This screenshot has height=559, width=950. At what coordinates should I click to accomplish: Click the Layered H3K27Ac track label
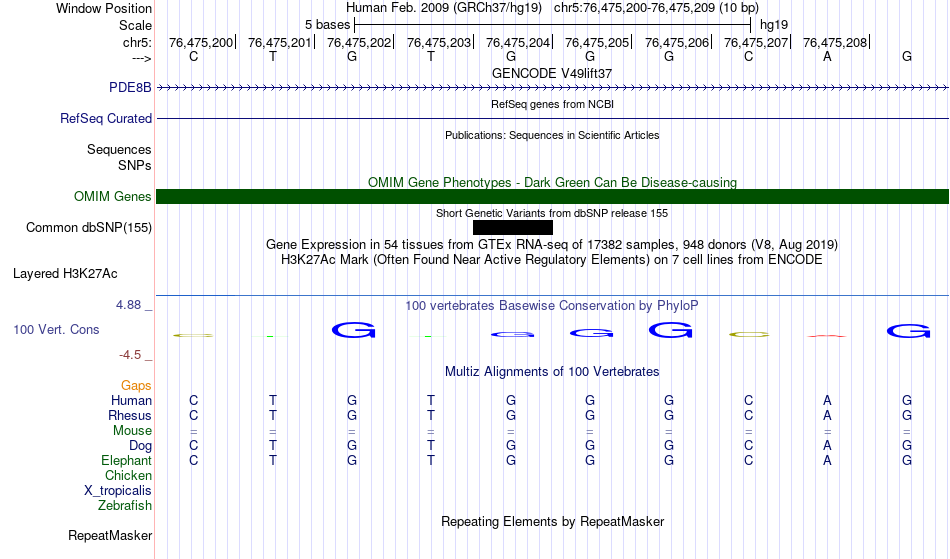click(65, 273)
